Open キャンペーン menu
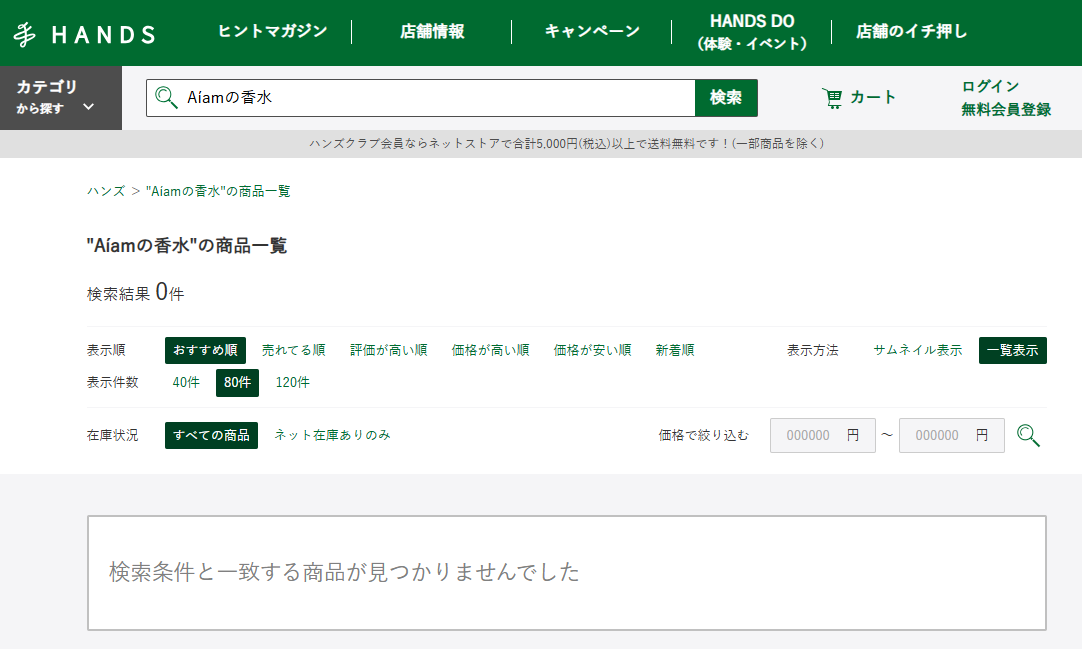 click(592, 31)
